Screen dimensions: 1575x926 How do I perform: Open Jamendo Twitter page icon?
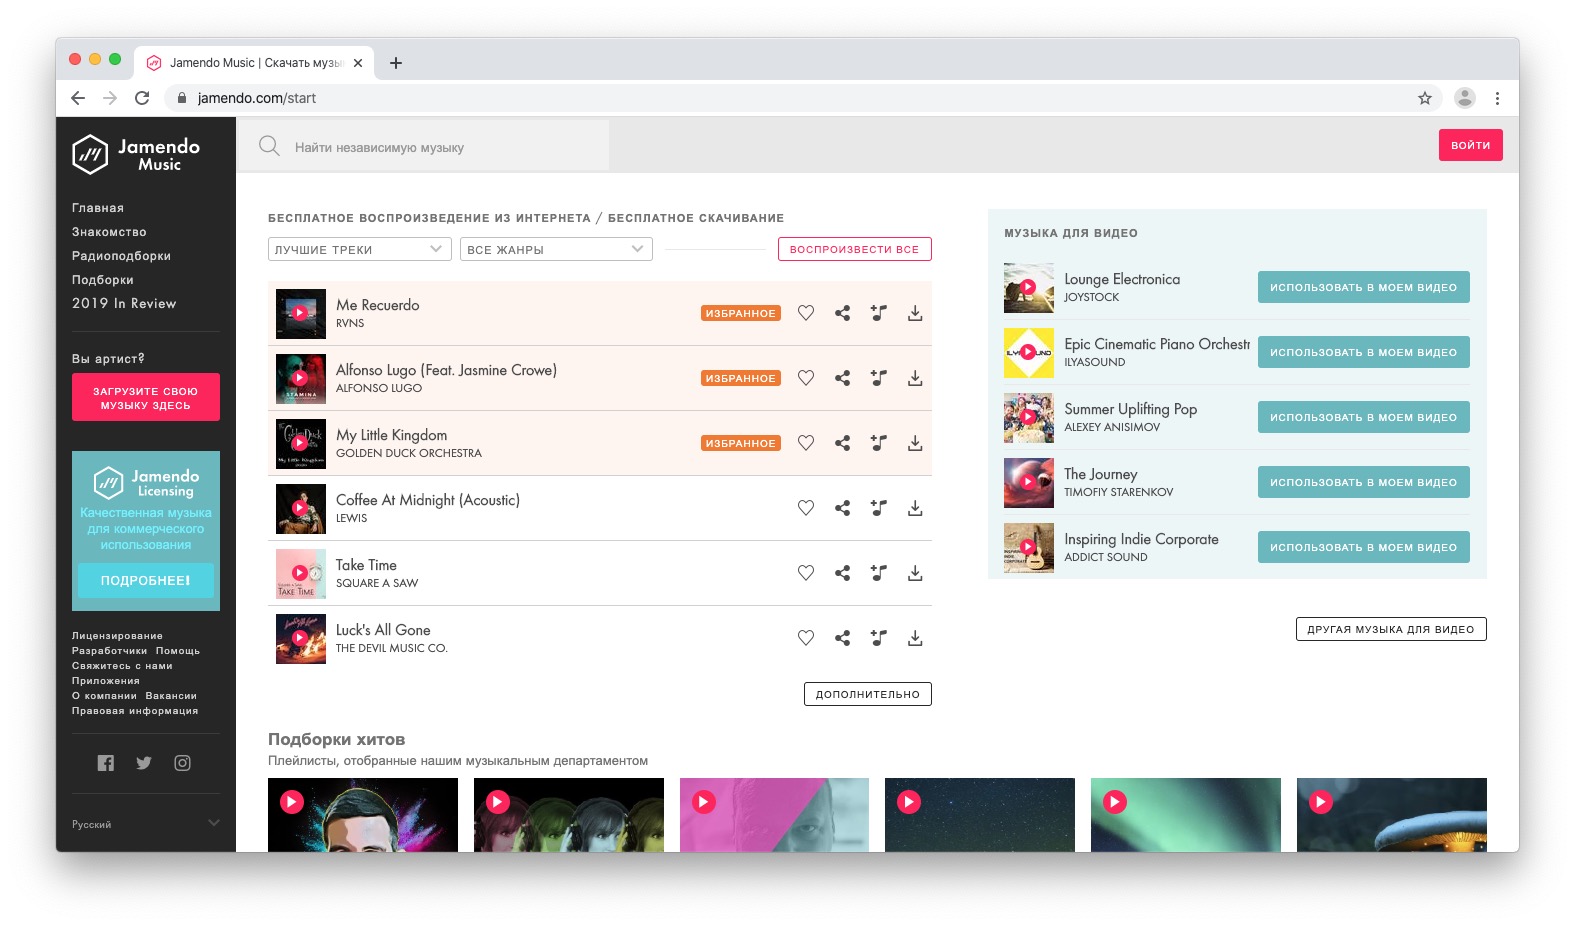144,763
